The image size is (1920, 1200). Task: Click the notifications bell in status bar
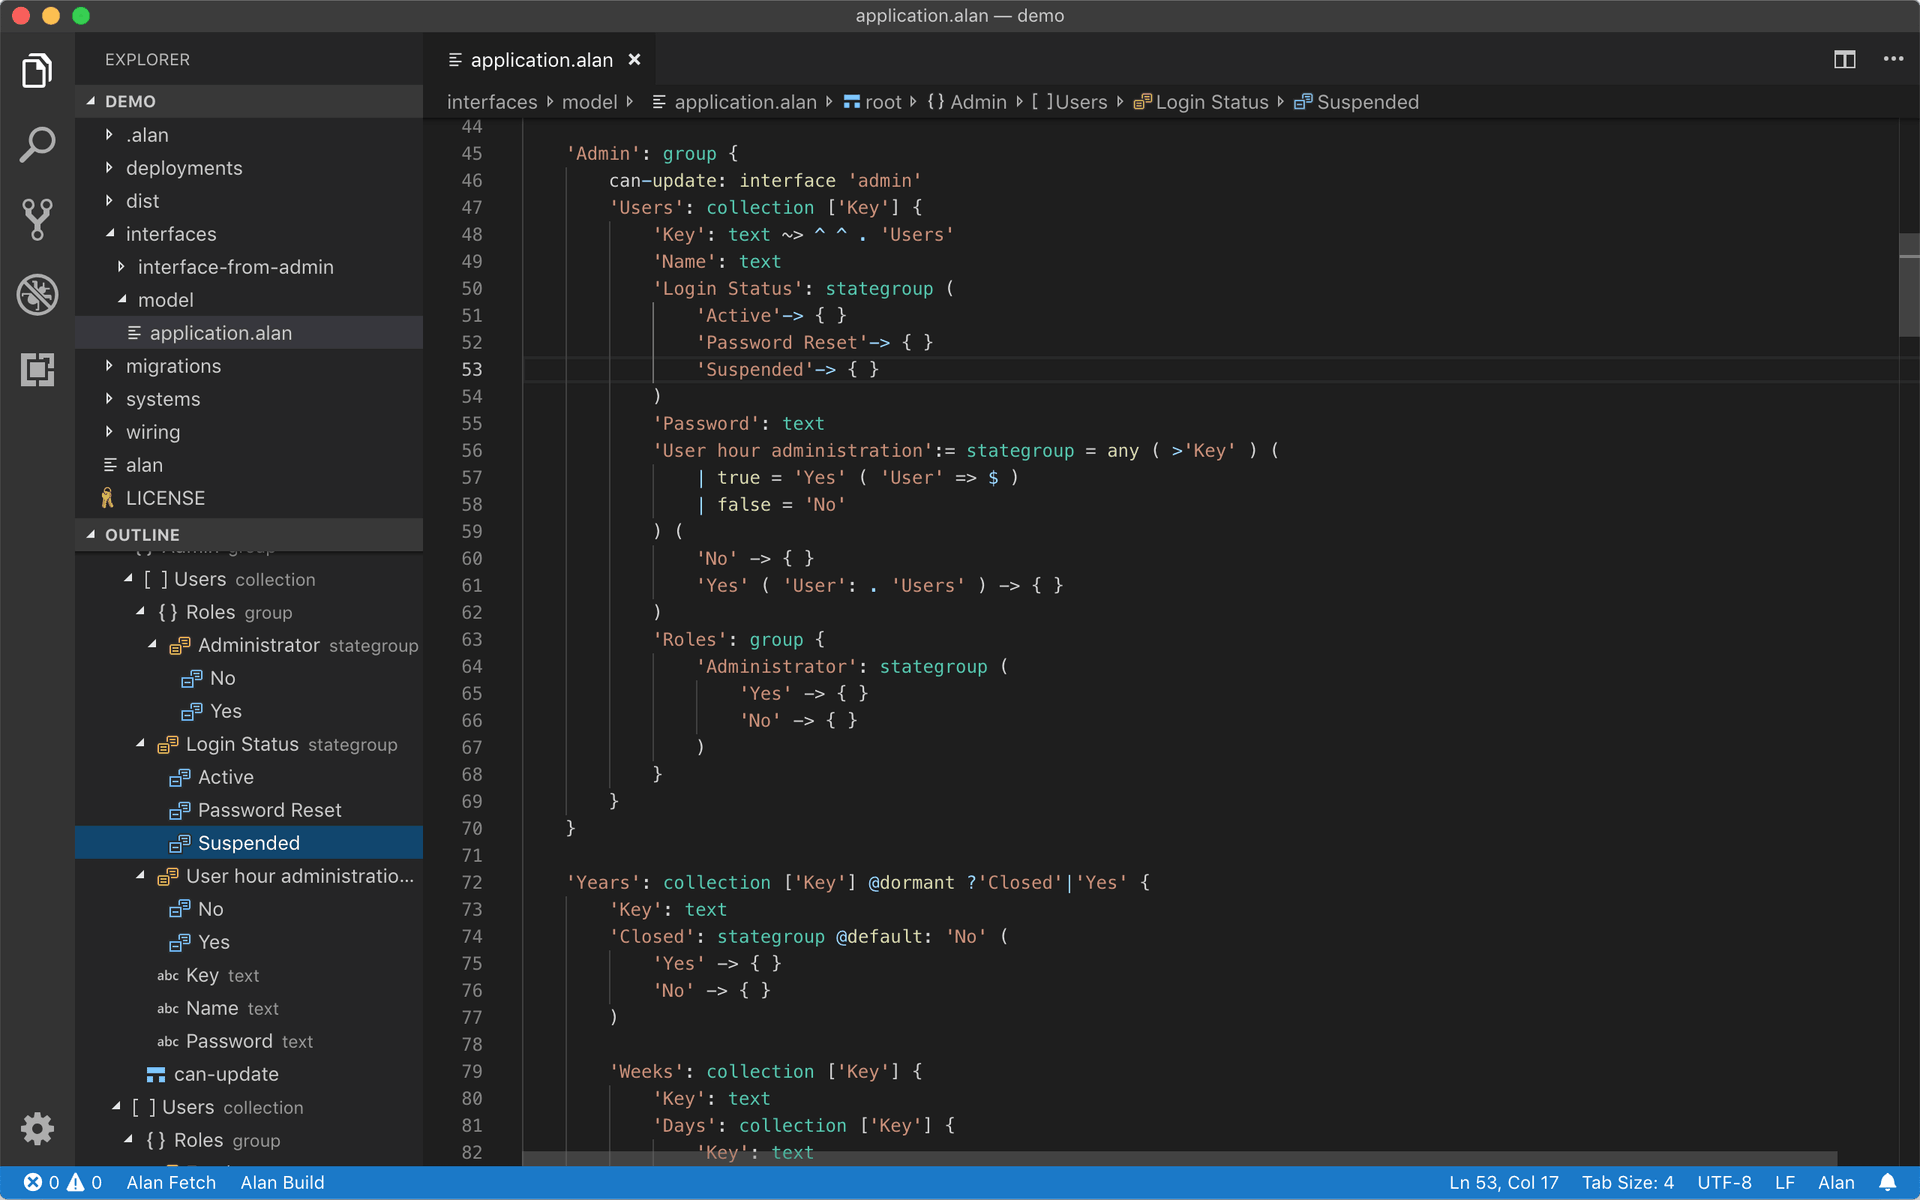click(x=1887, y=1182)
